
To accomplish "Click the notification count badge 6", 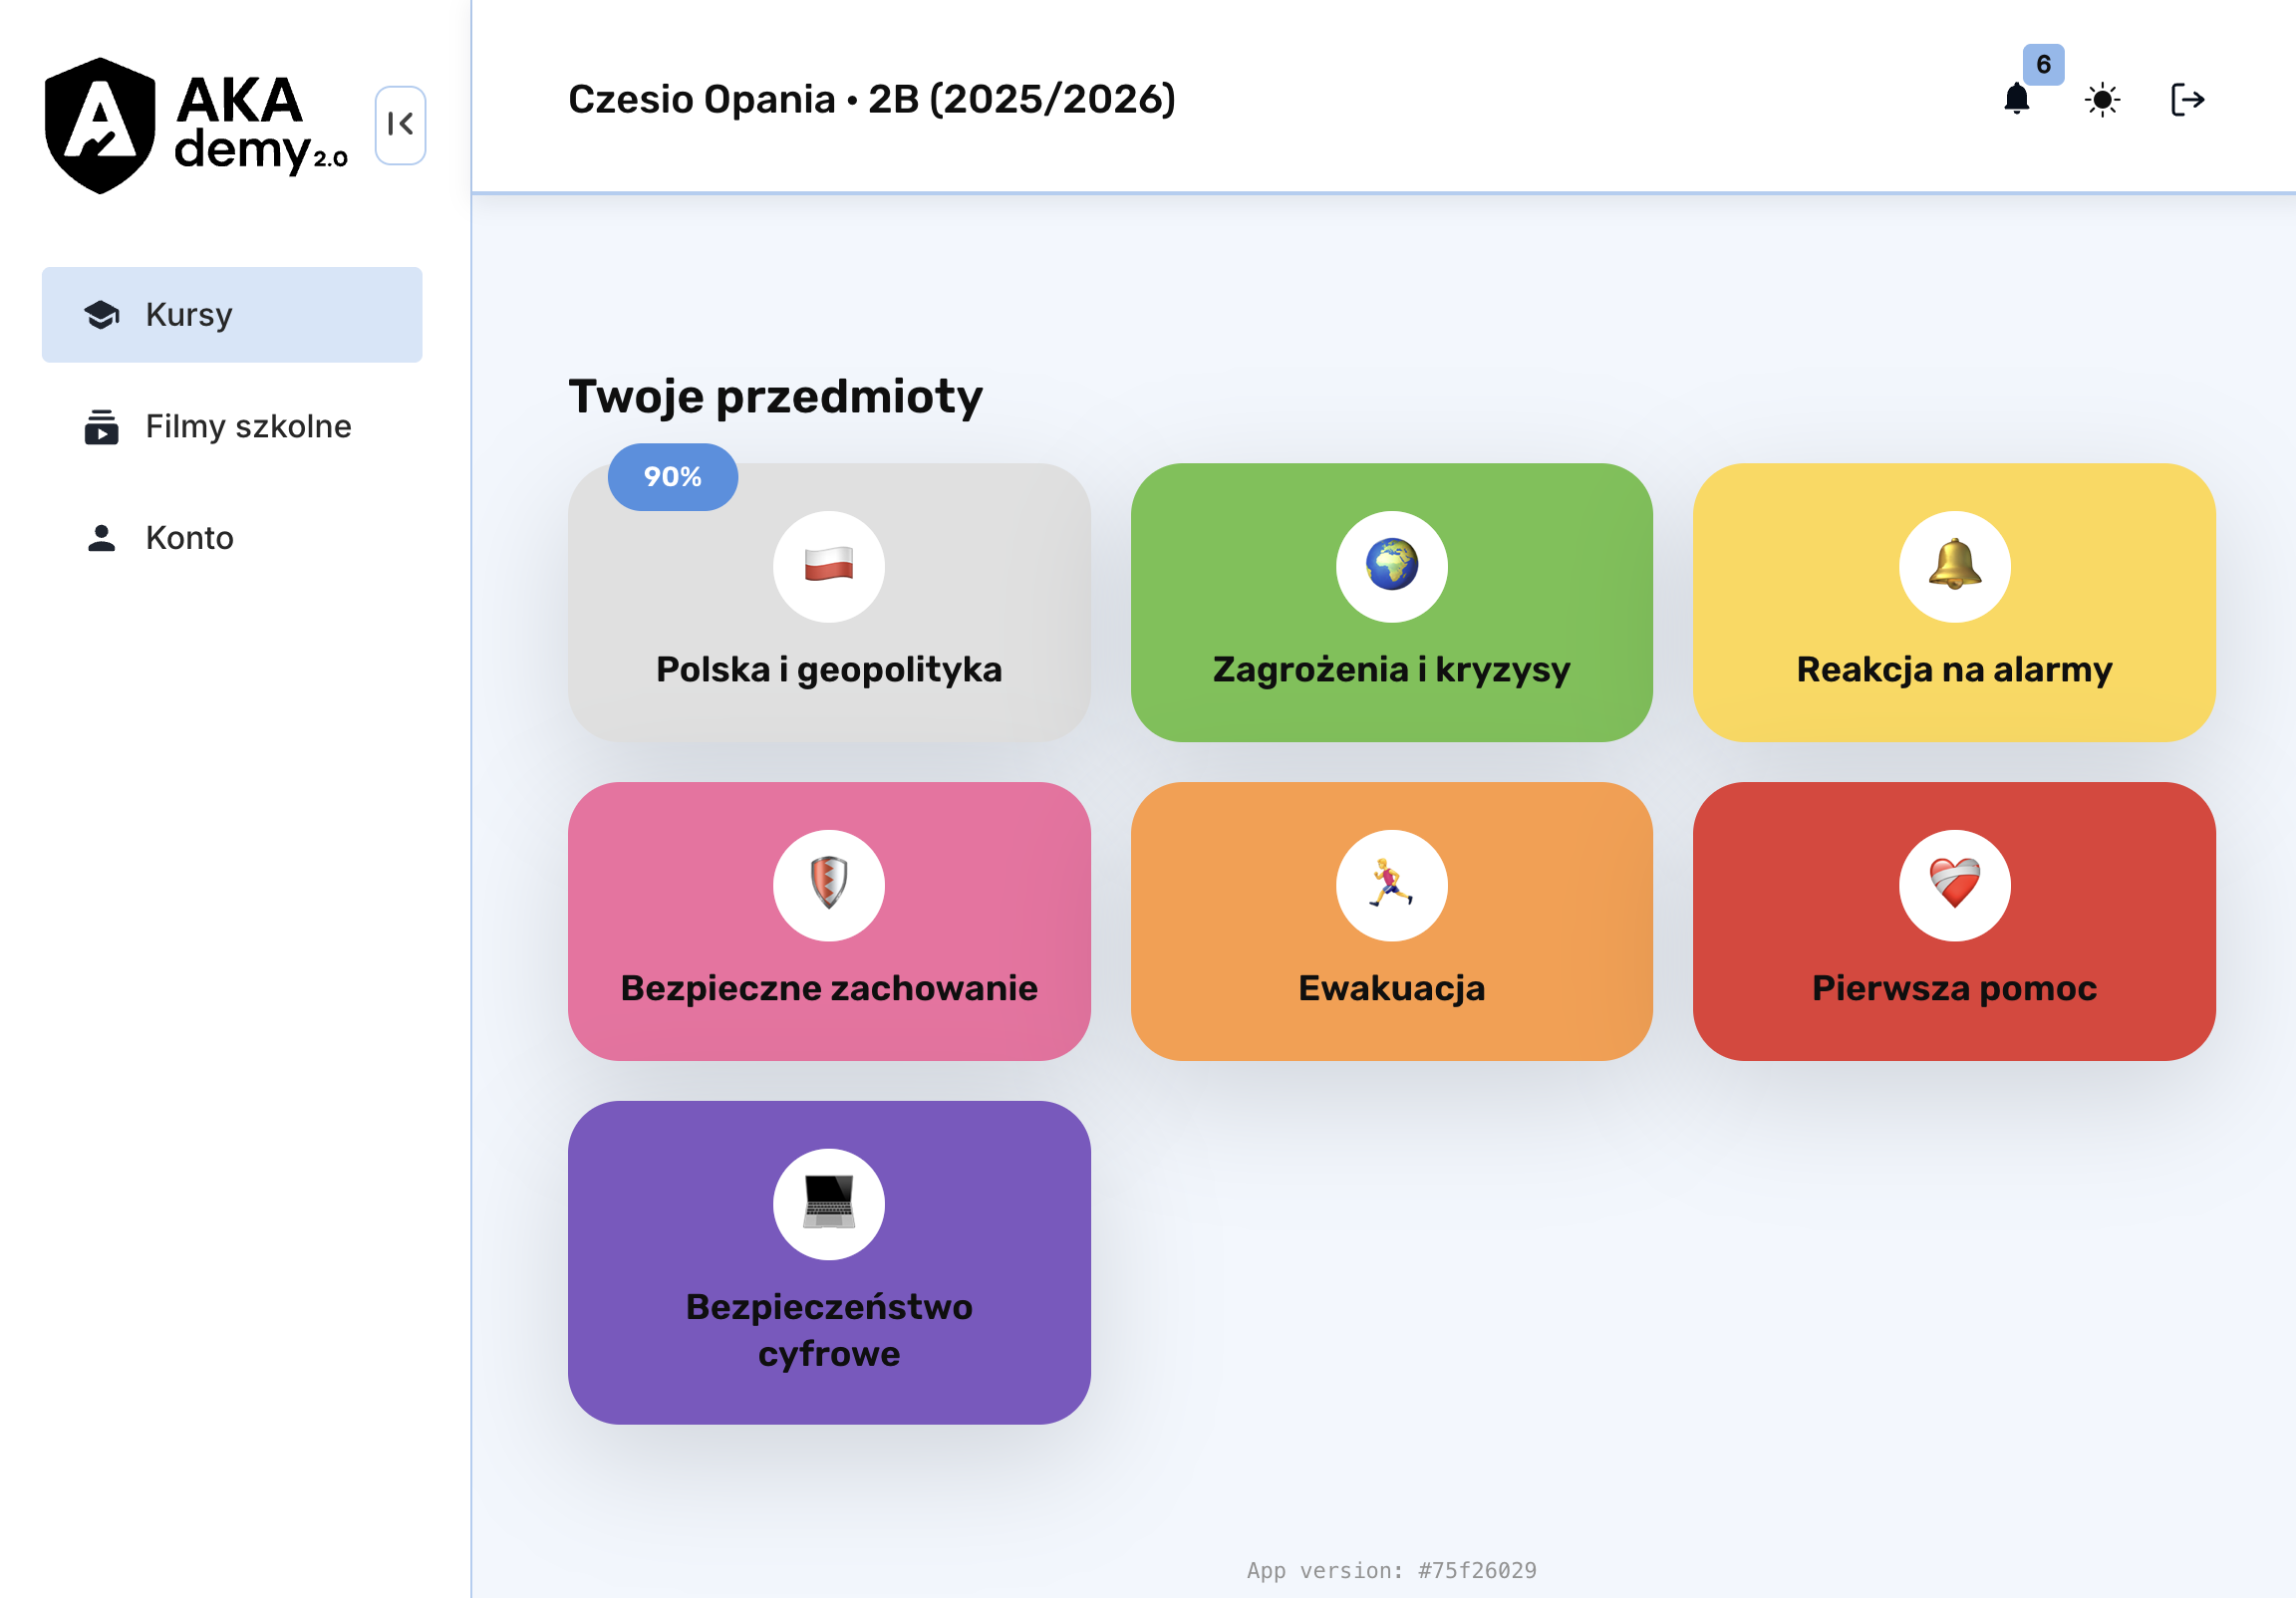I will click(x=2043, y=65).
